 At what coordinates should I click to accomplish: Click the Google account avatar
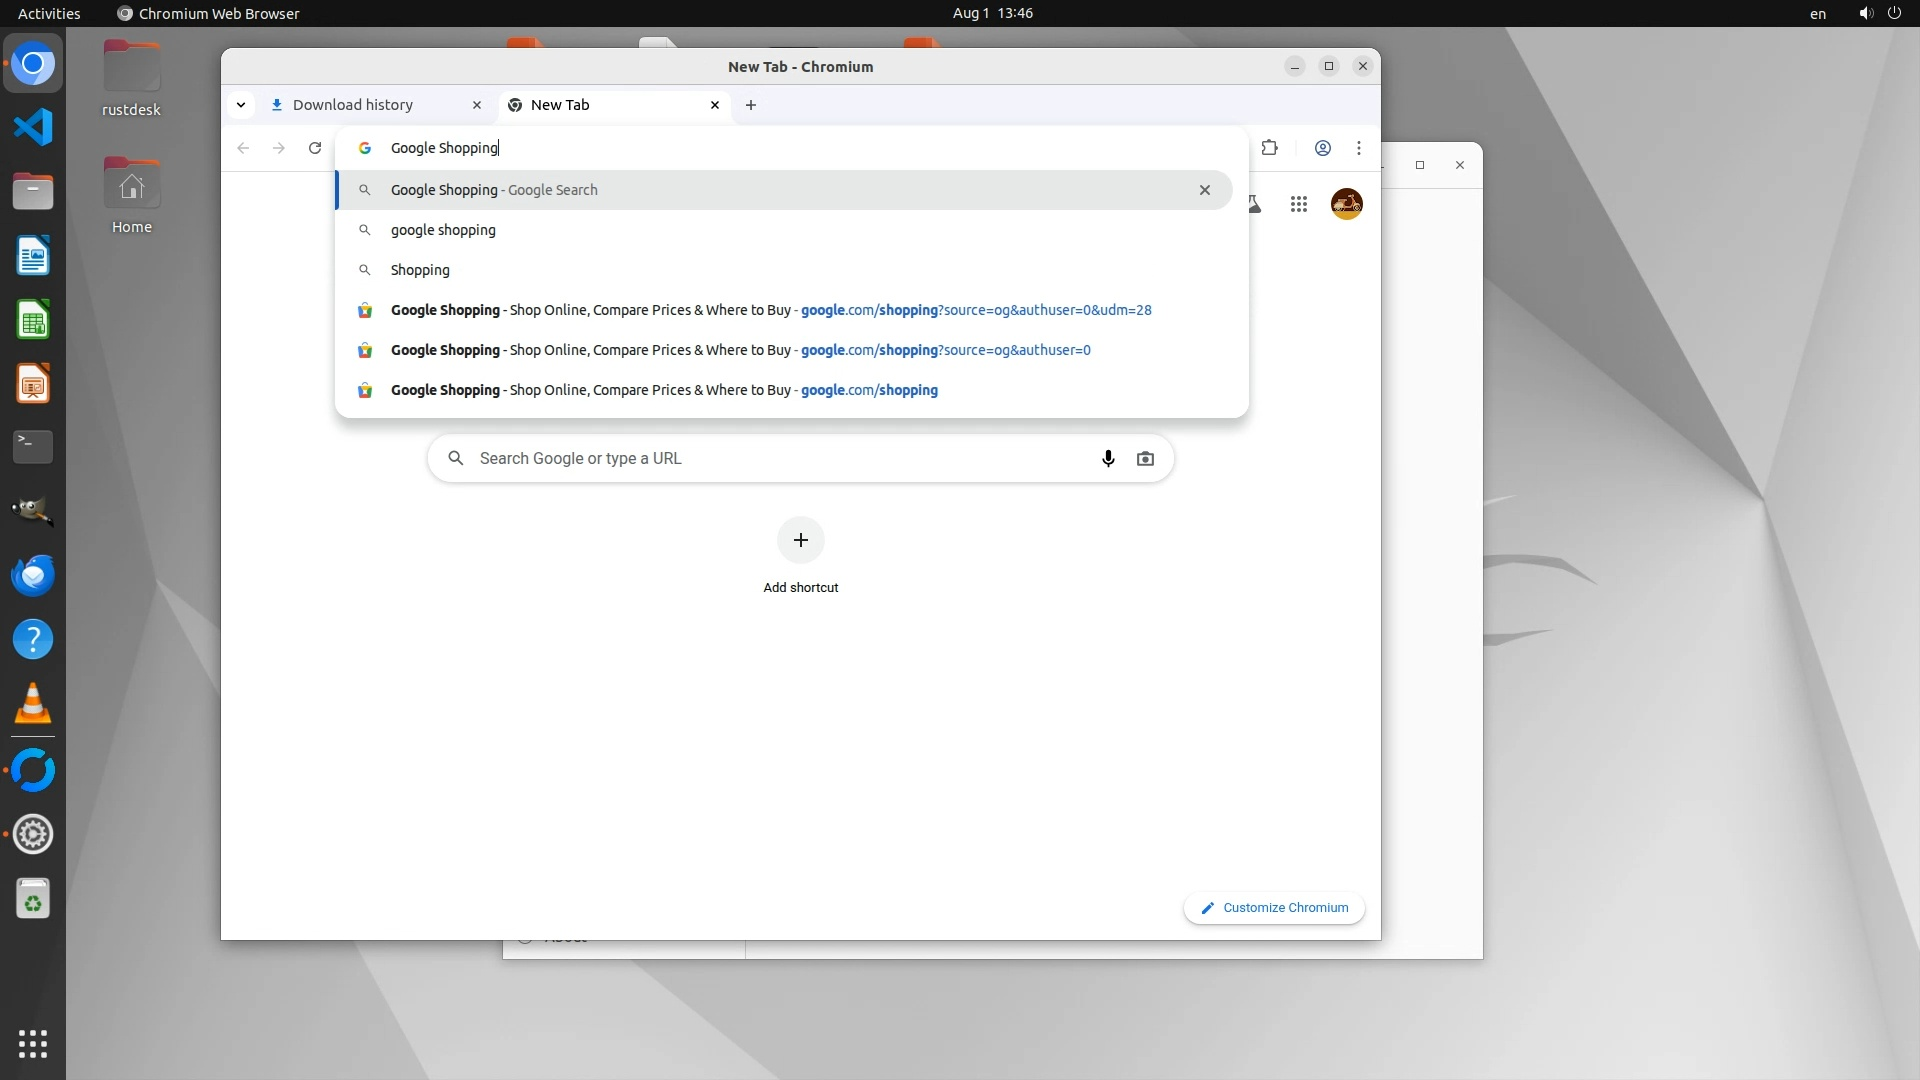[1346, 204]
